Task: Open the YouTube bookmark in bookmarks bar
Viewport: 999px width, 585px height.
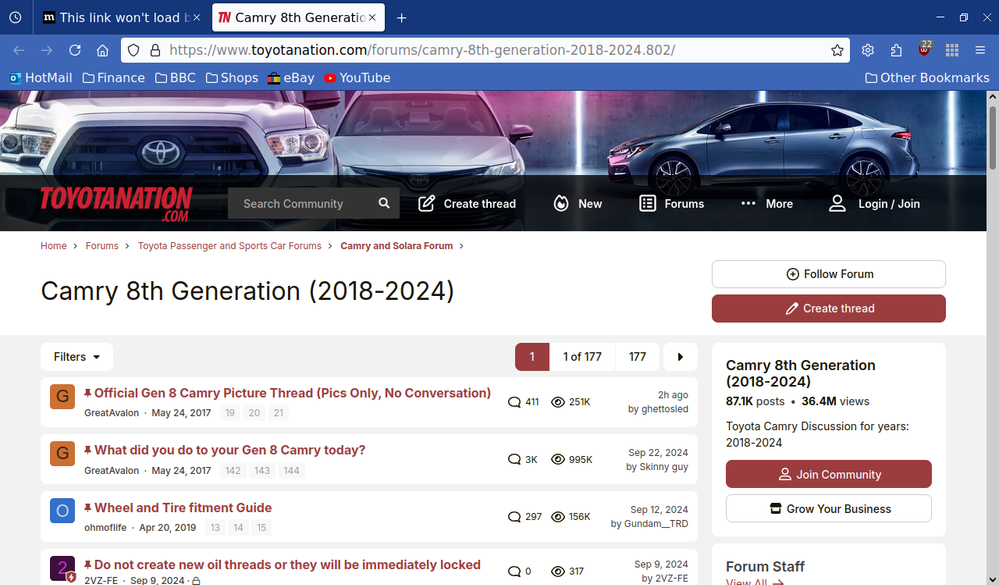Action: [x=357, y=77]
